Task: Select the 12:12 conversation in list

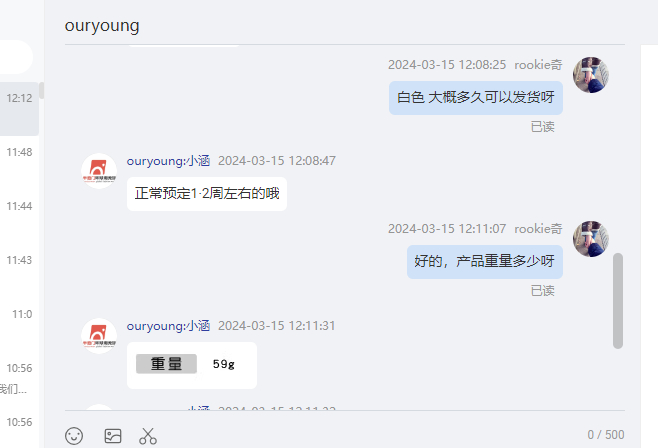Action: [x=19, y=109]
